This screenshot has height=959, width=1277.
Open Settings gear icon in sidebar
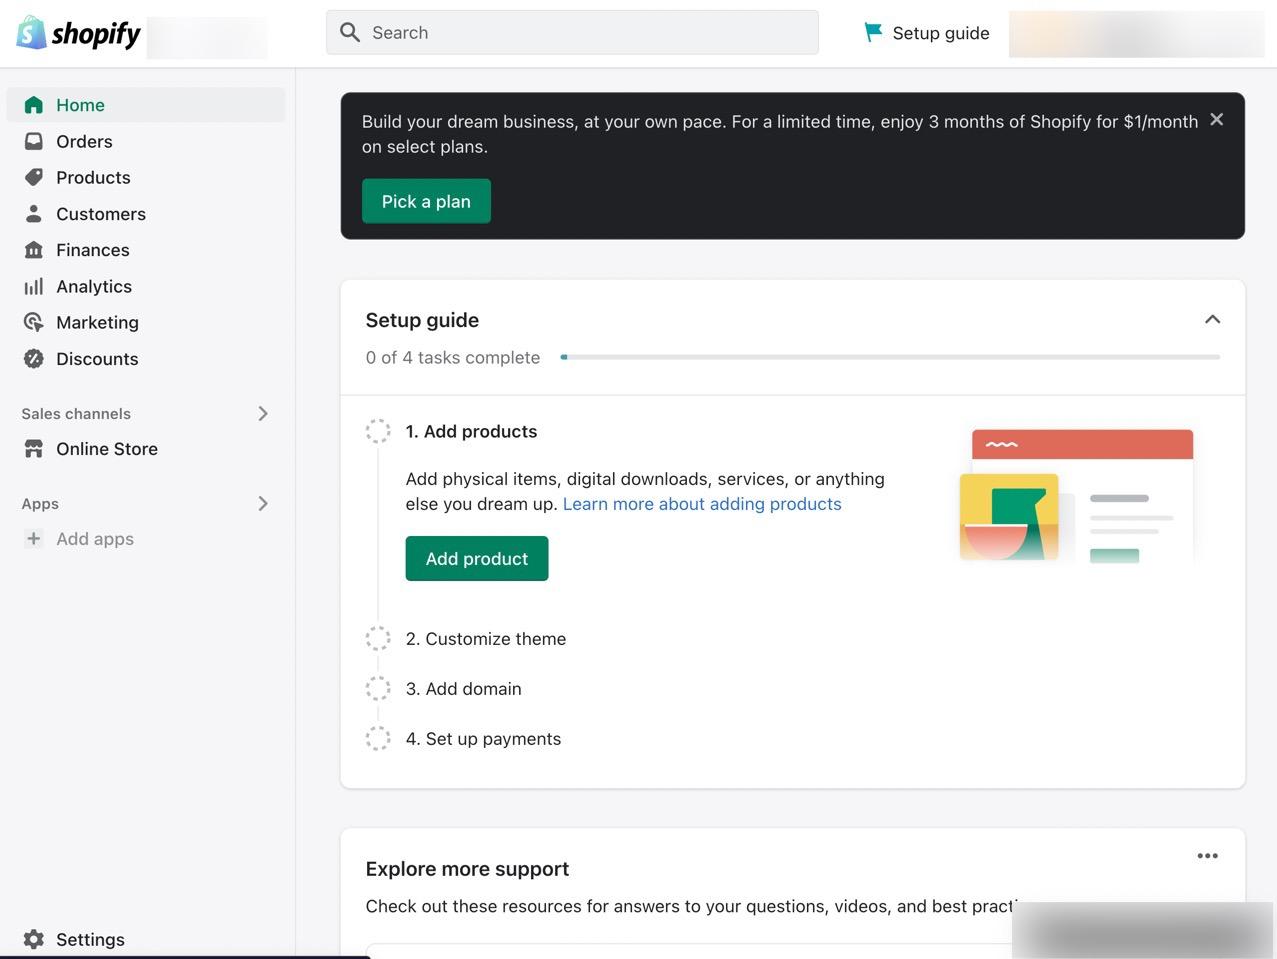click(34, 939)
